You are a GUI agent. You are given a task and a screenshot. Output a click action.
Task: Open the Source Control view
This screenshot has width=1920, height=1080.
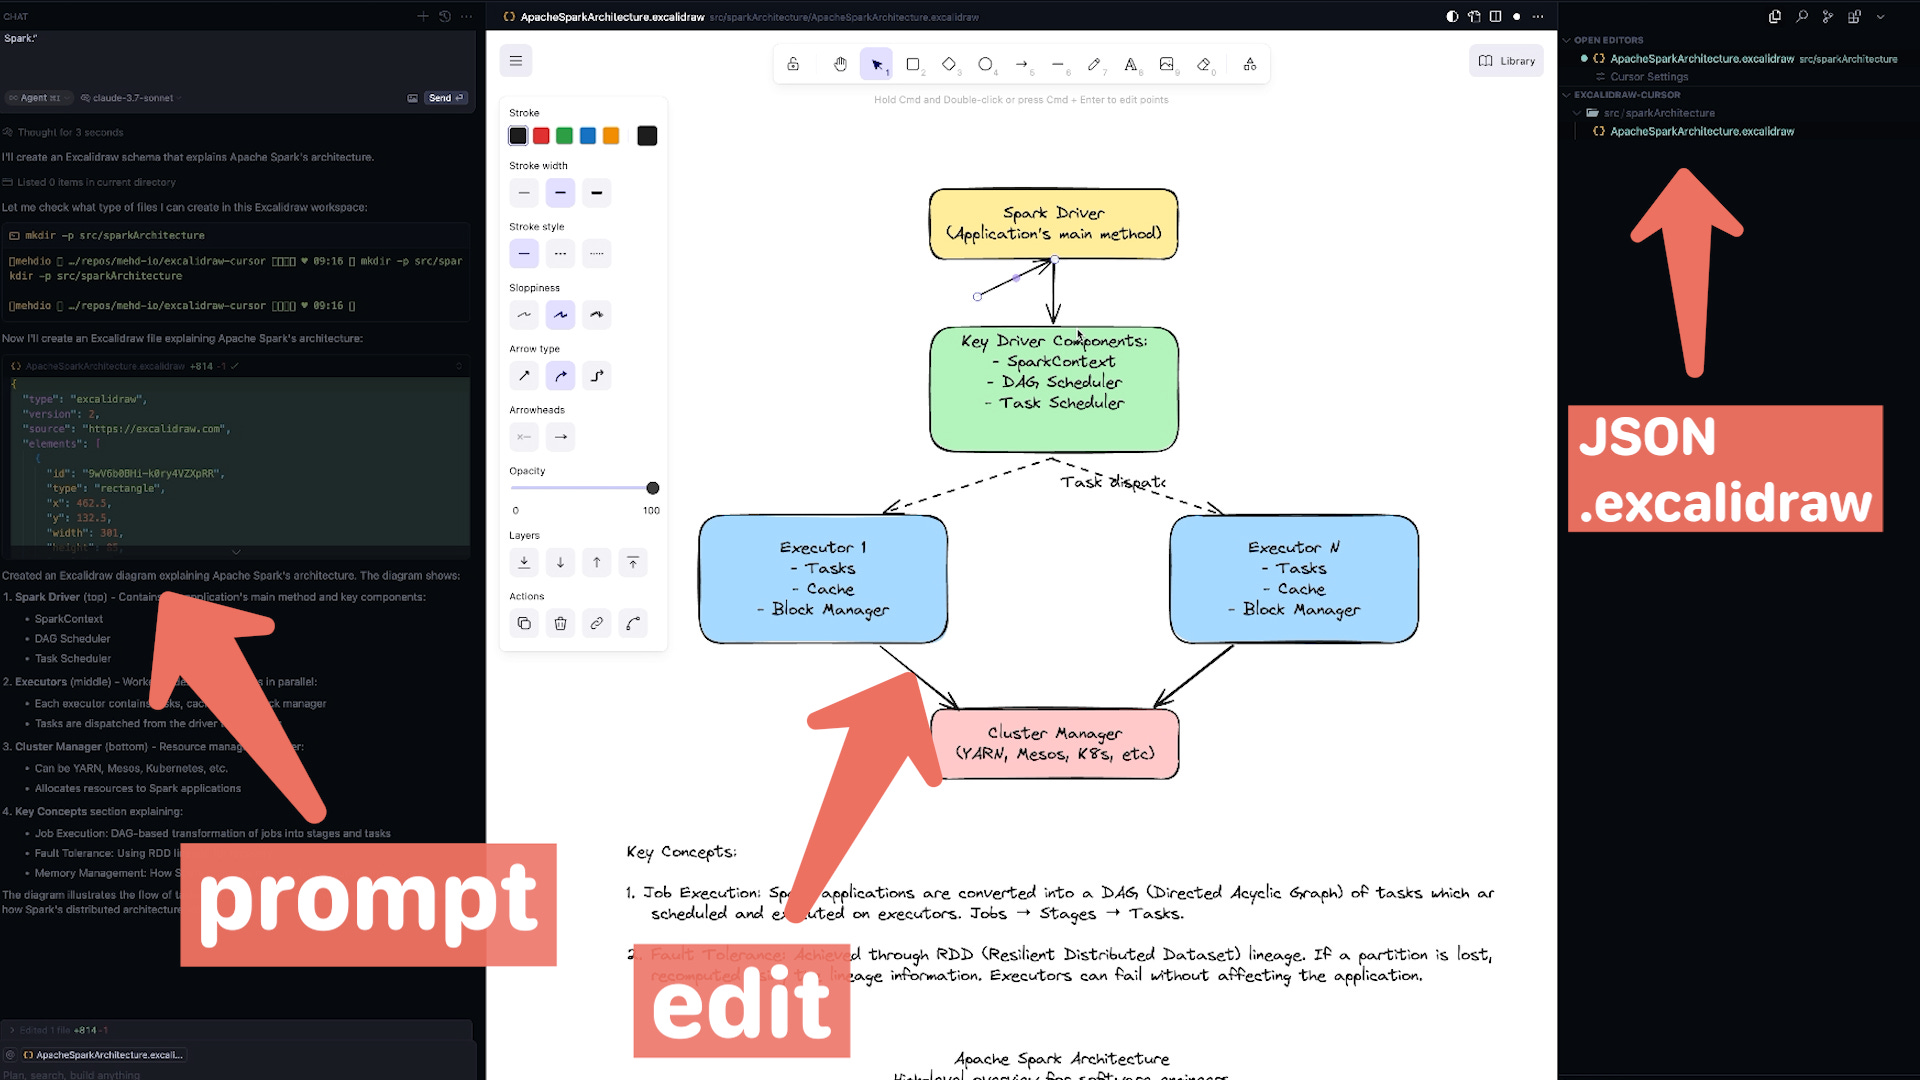pyautogui.click(x=1827, y=16)
